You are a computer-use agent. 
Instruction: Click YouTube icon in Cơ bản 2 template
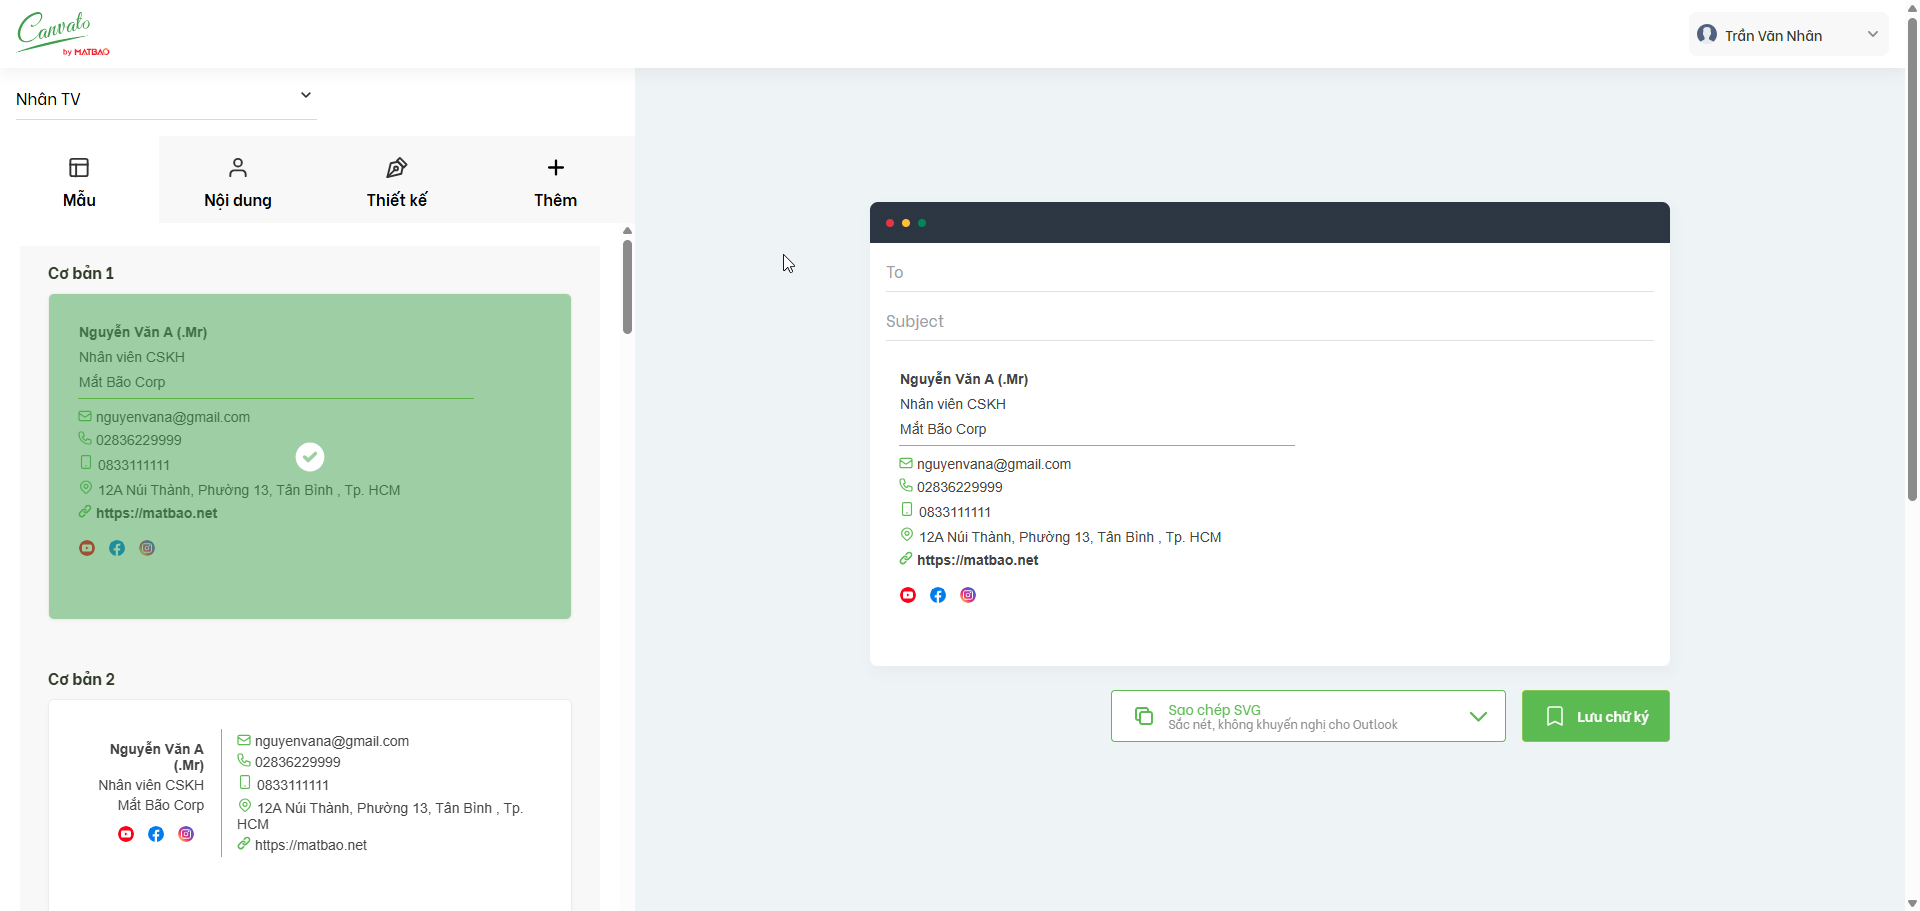coord(126,834)
